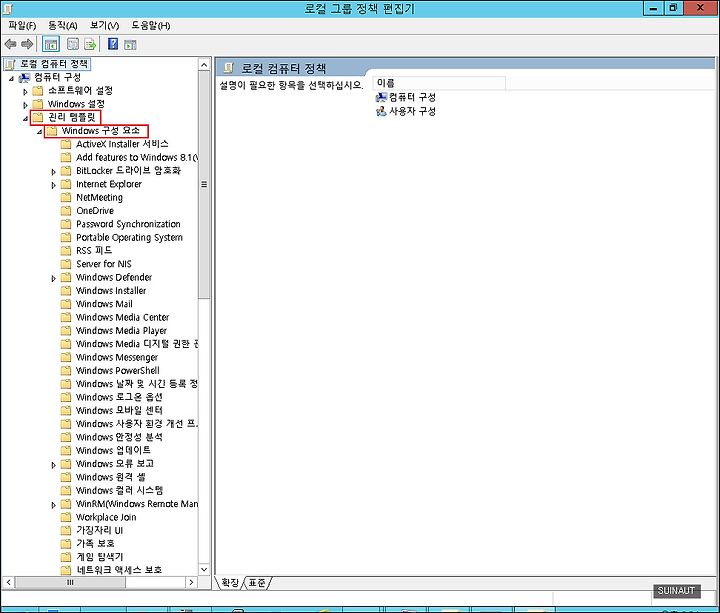Select Windows 업데이트 folder

tap(113, 450)
